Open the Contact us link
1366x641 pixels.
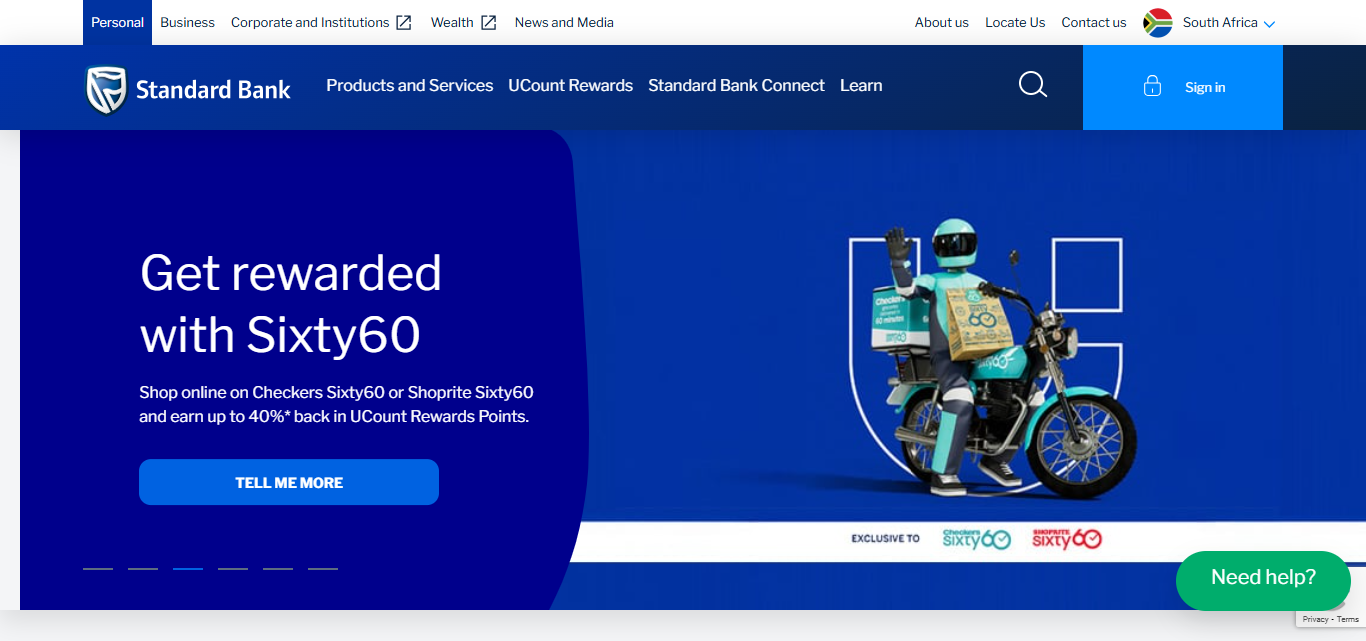click(x=1094, y=22)
